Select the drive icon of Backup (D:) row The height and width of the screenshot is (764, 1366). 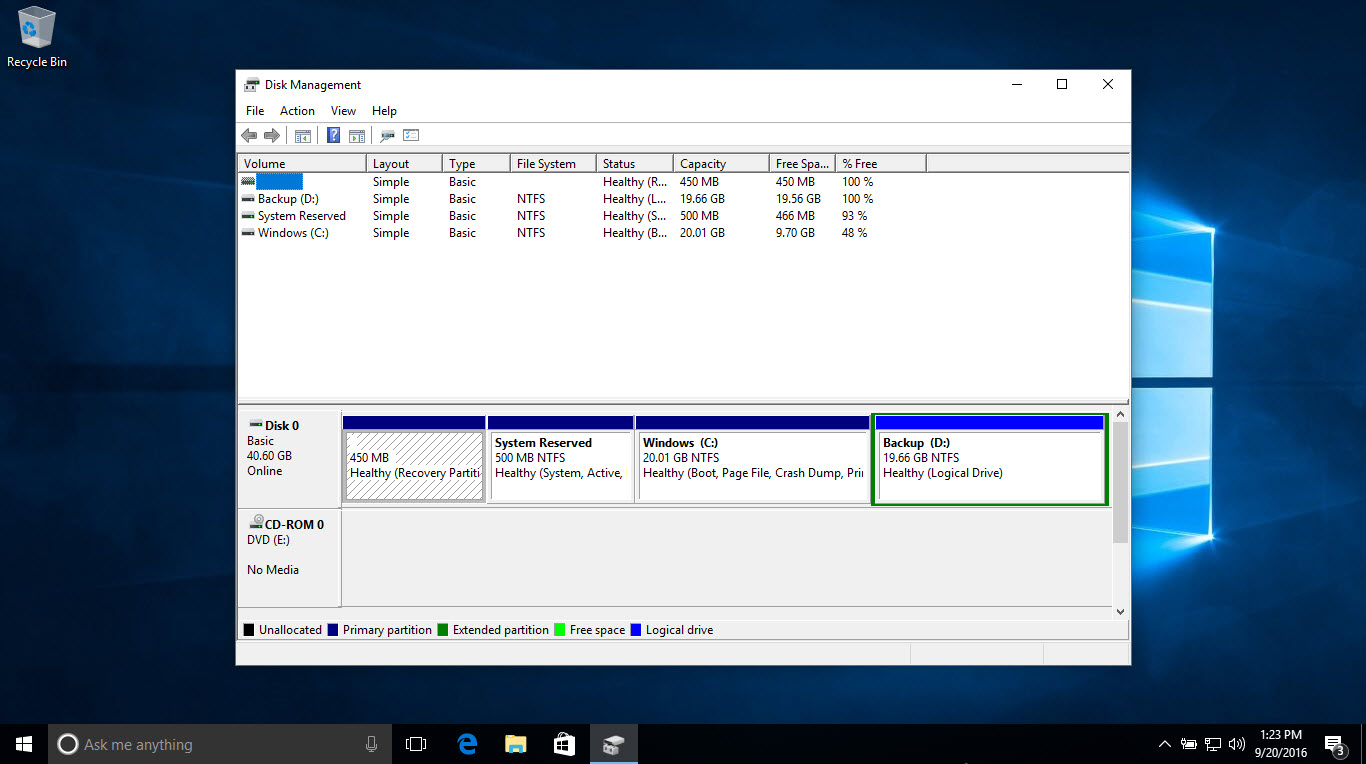point(248,199)
